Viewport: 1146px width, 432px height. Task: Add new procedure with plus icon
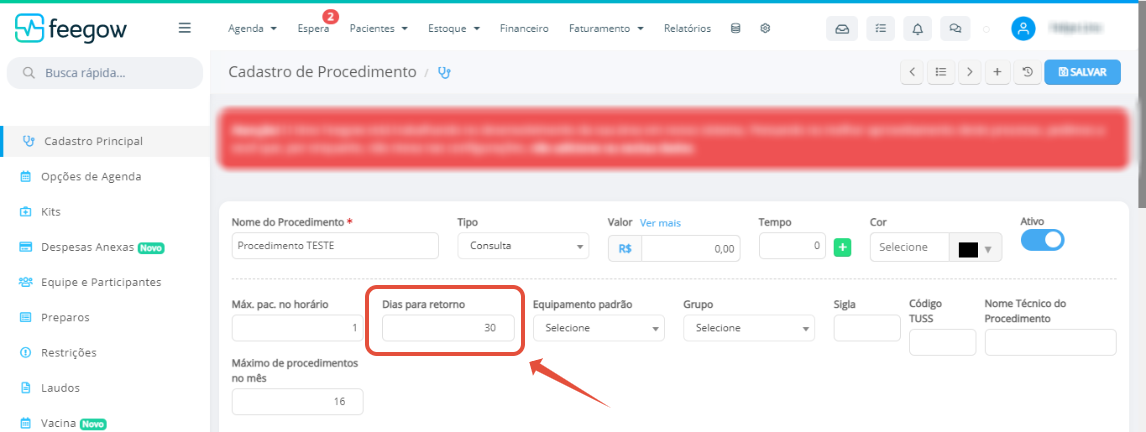click(998, 72)
